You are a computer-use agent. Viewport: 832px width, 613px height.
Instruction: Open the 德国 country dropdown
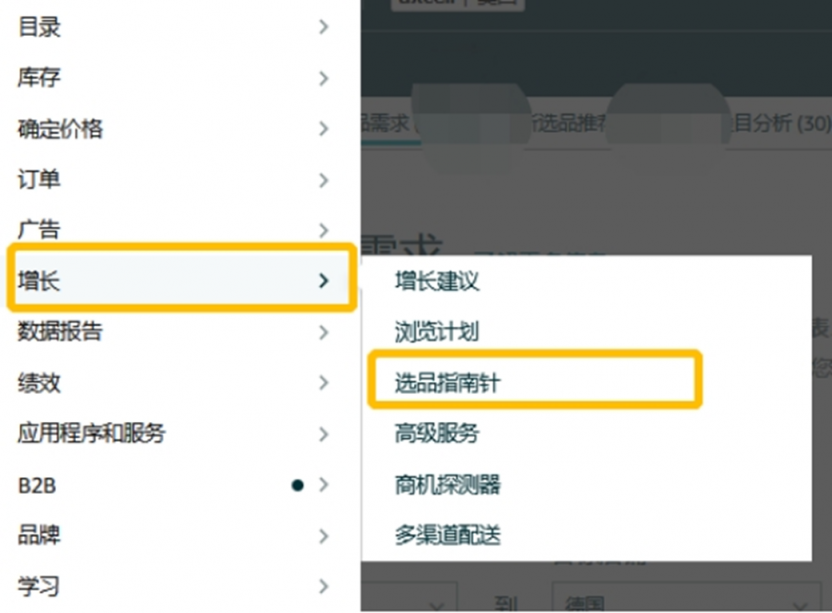click(x=687, y=599)
